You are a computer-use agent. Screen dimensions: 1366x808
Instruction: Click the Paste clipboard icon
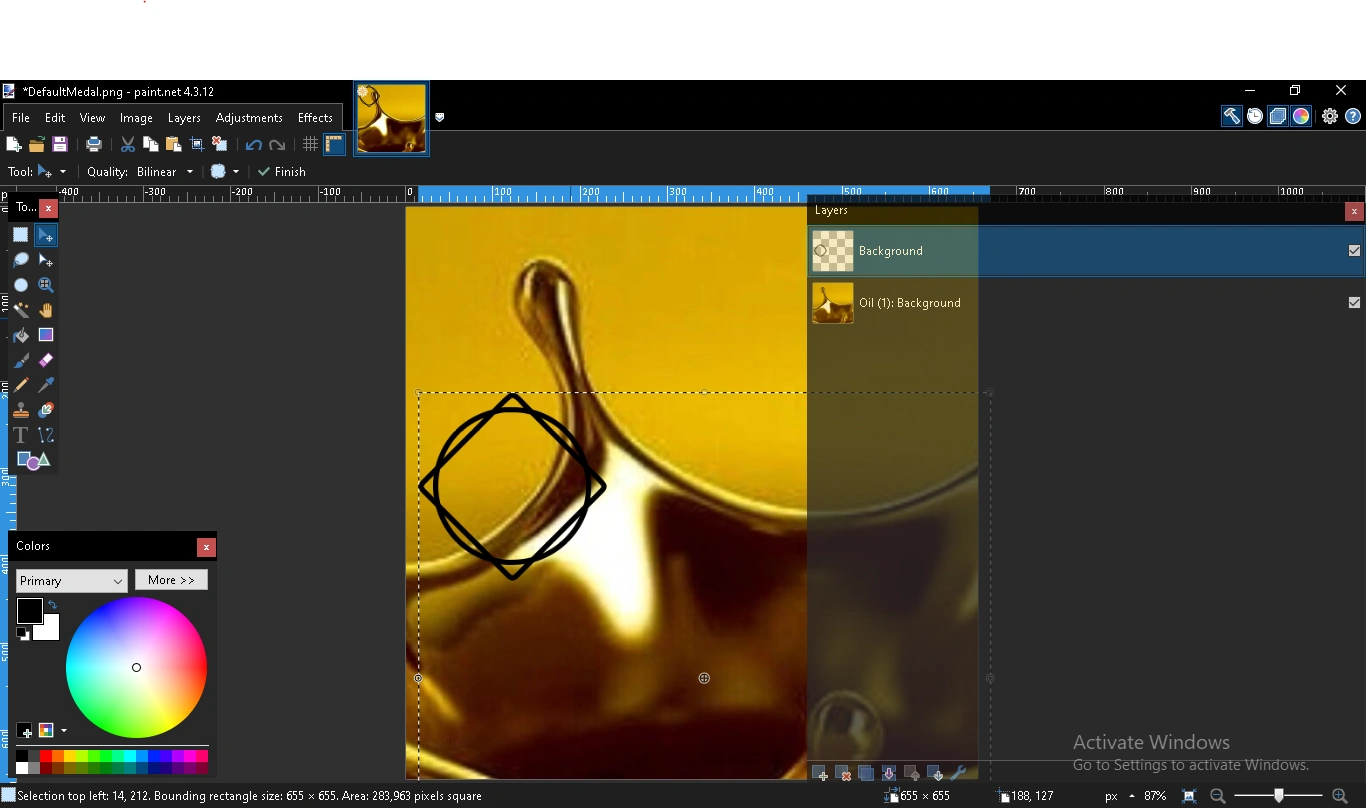174,145
